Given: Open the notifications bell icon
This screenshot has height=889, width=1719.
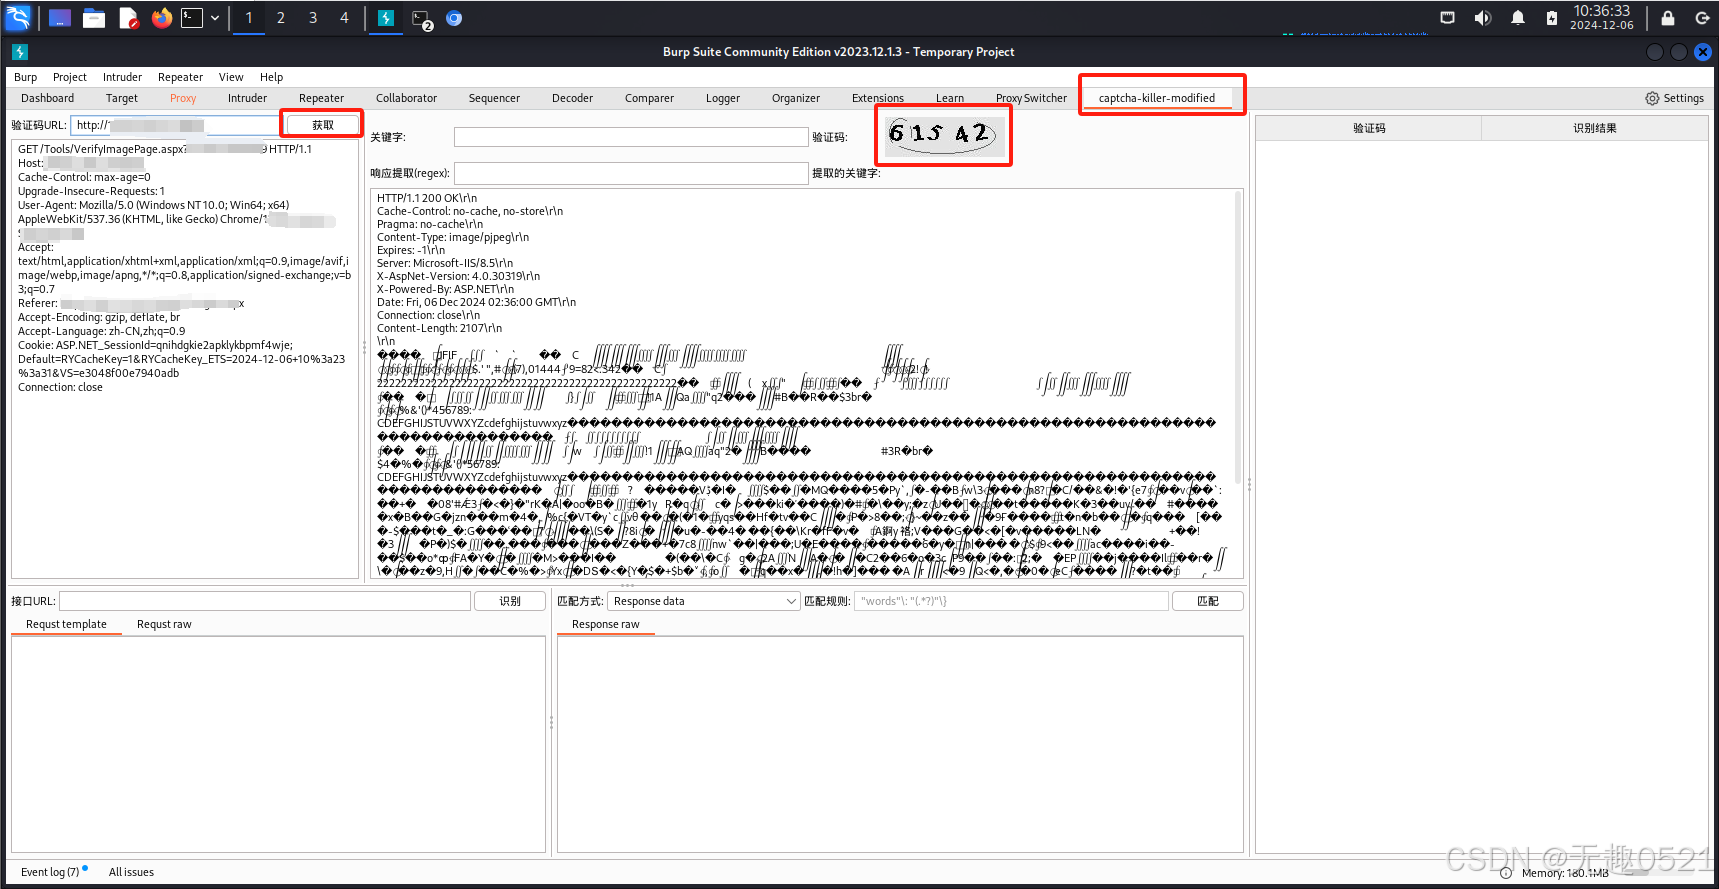Looking at the screenshot, I should pyautogui.click(x=1518, y=18).
